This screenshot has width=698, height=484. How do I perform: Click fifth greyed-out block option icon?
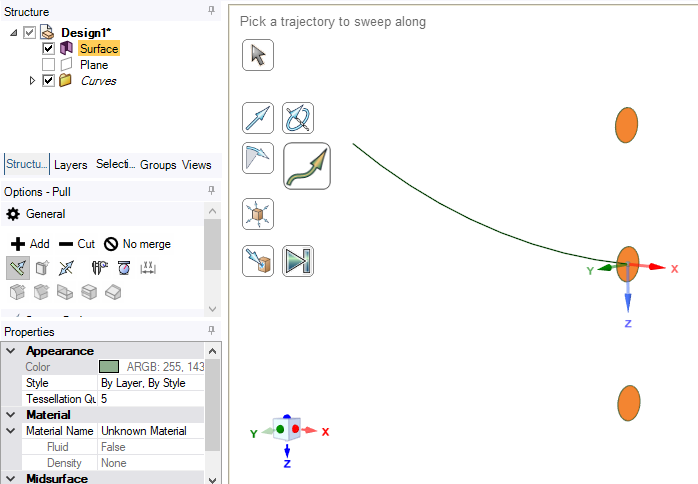coord(113,292)
